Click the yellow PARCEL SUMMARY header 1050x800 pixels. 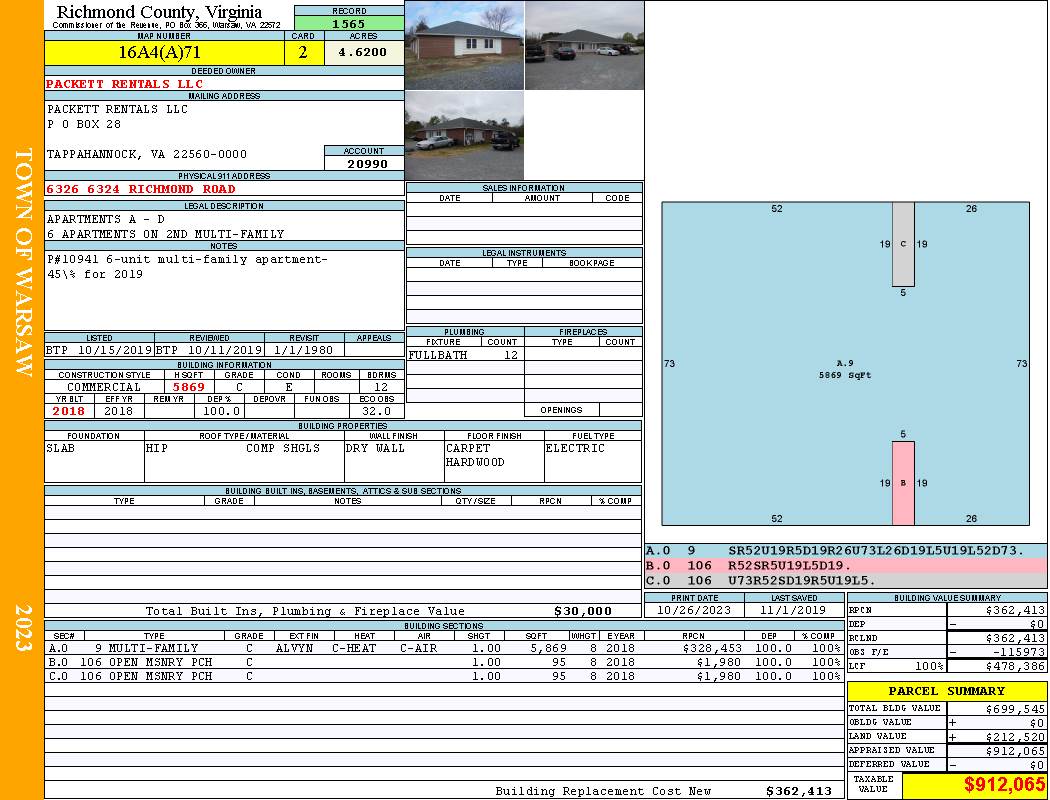tap(946, 691)
